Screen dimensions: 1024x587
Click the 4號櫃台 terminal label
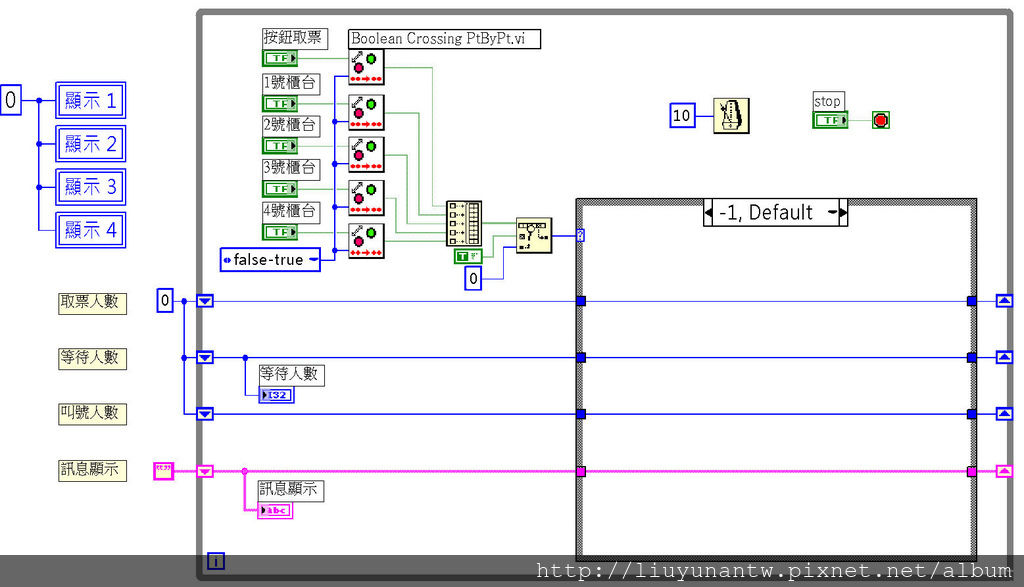(x=291, y=212)
